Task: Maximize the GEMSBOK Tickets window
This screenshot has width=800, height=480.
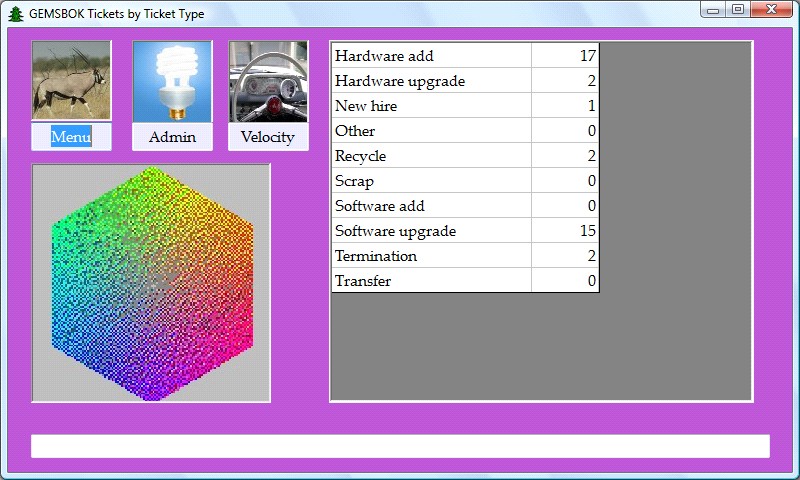Action: pos(738,10)
